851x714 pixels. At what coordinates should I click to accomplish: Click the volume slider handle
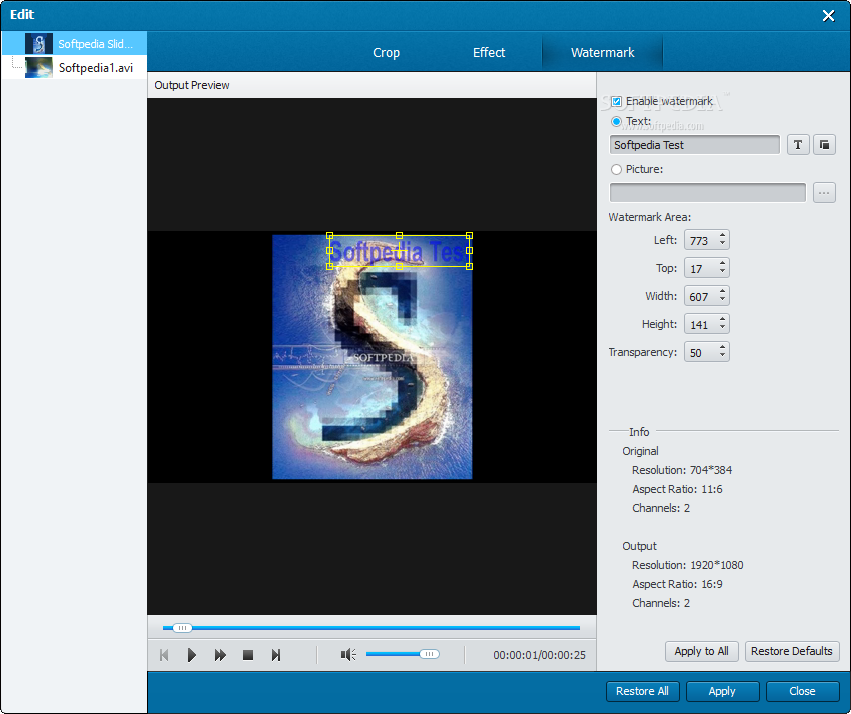click(429, 654)
